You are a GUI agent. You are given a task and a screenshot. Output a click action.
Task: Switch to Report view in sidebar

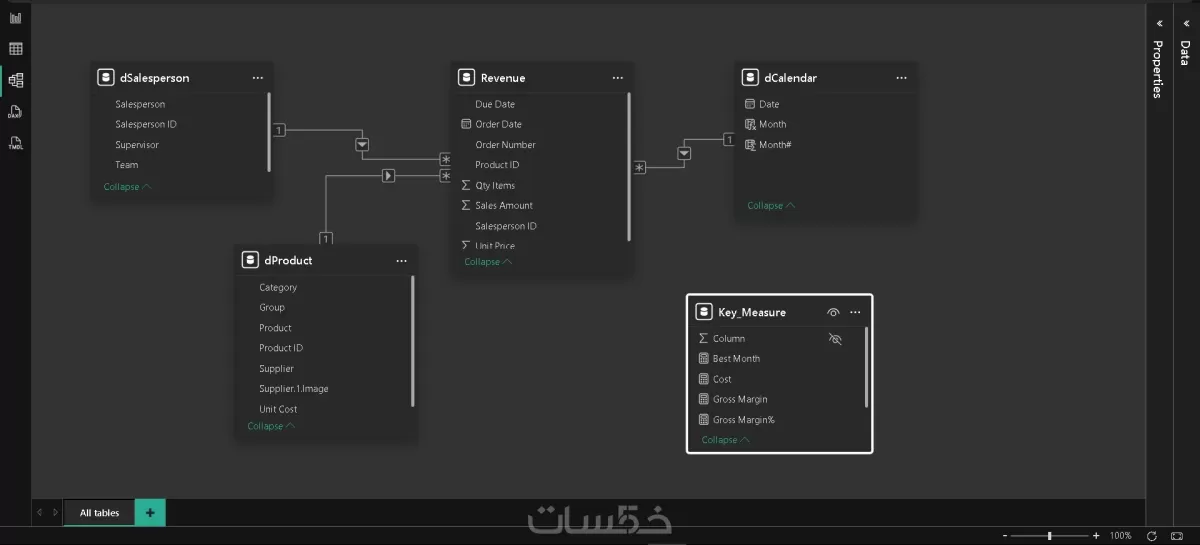(15, 18)
